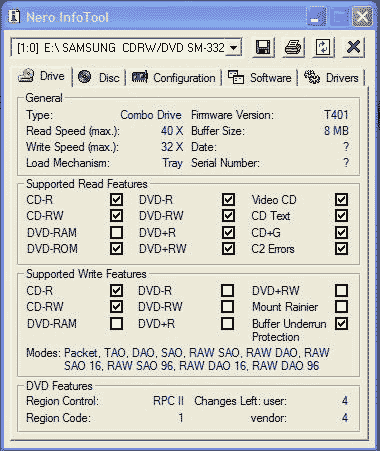Toggle DVD-RW write feature checkbox

coord(227,306)
